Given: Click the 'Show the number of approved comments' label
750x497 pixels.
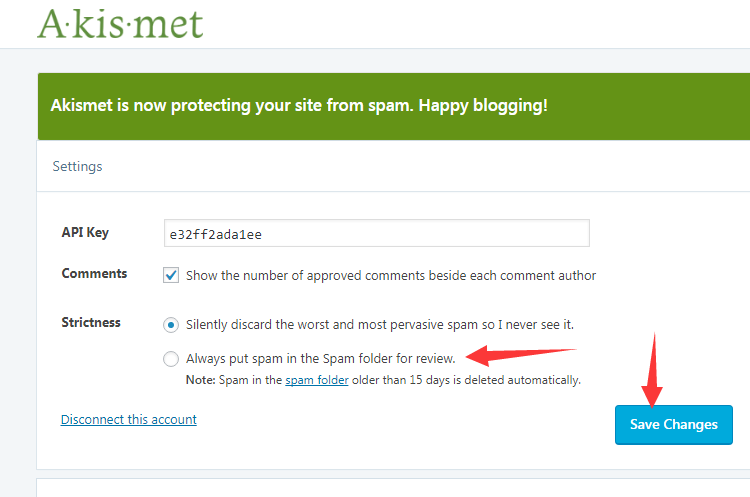Looking at the screenshot, I should click(x=391, y=276).
